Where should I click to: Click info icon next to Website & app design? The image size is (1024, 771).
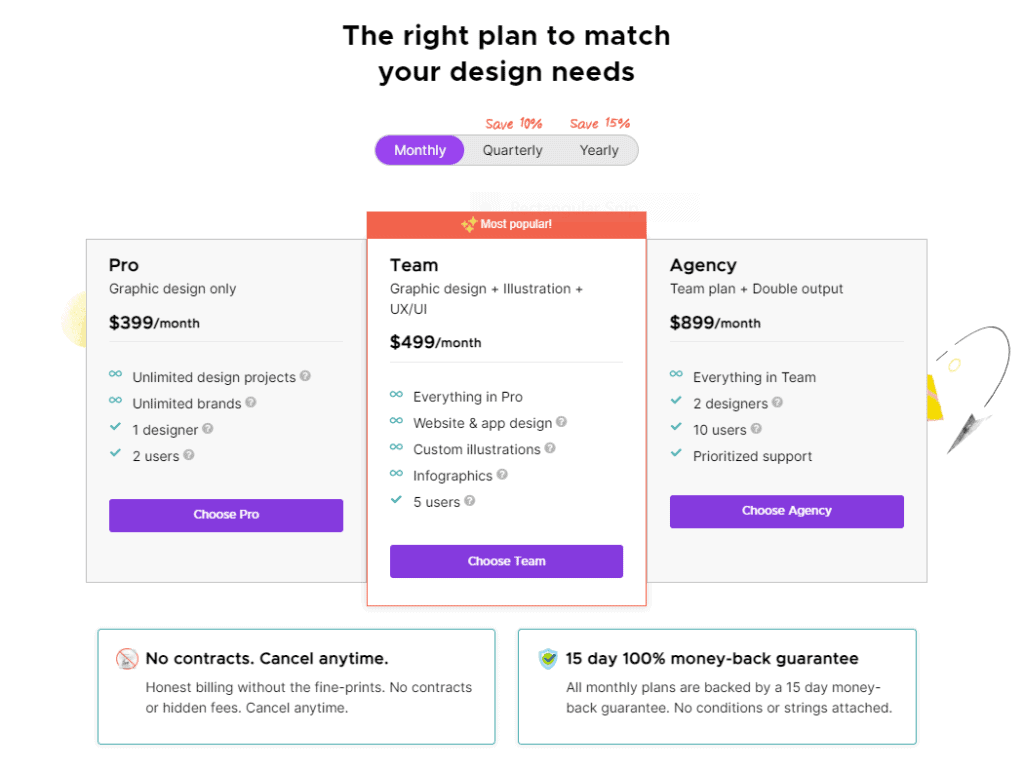(562, 422)
